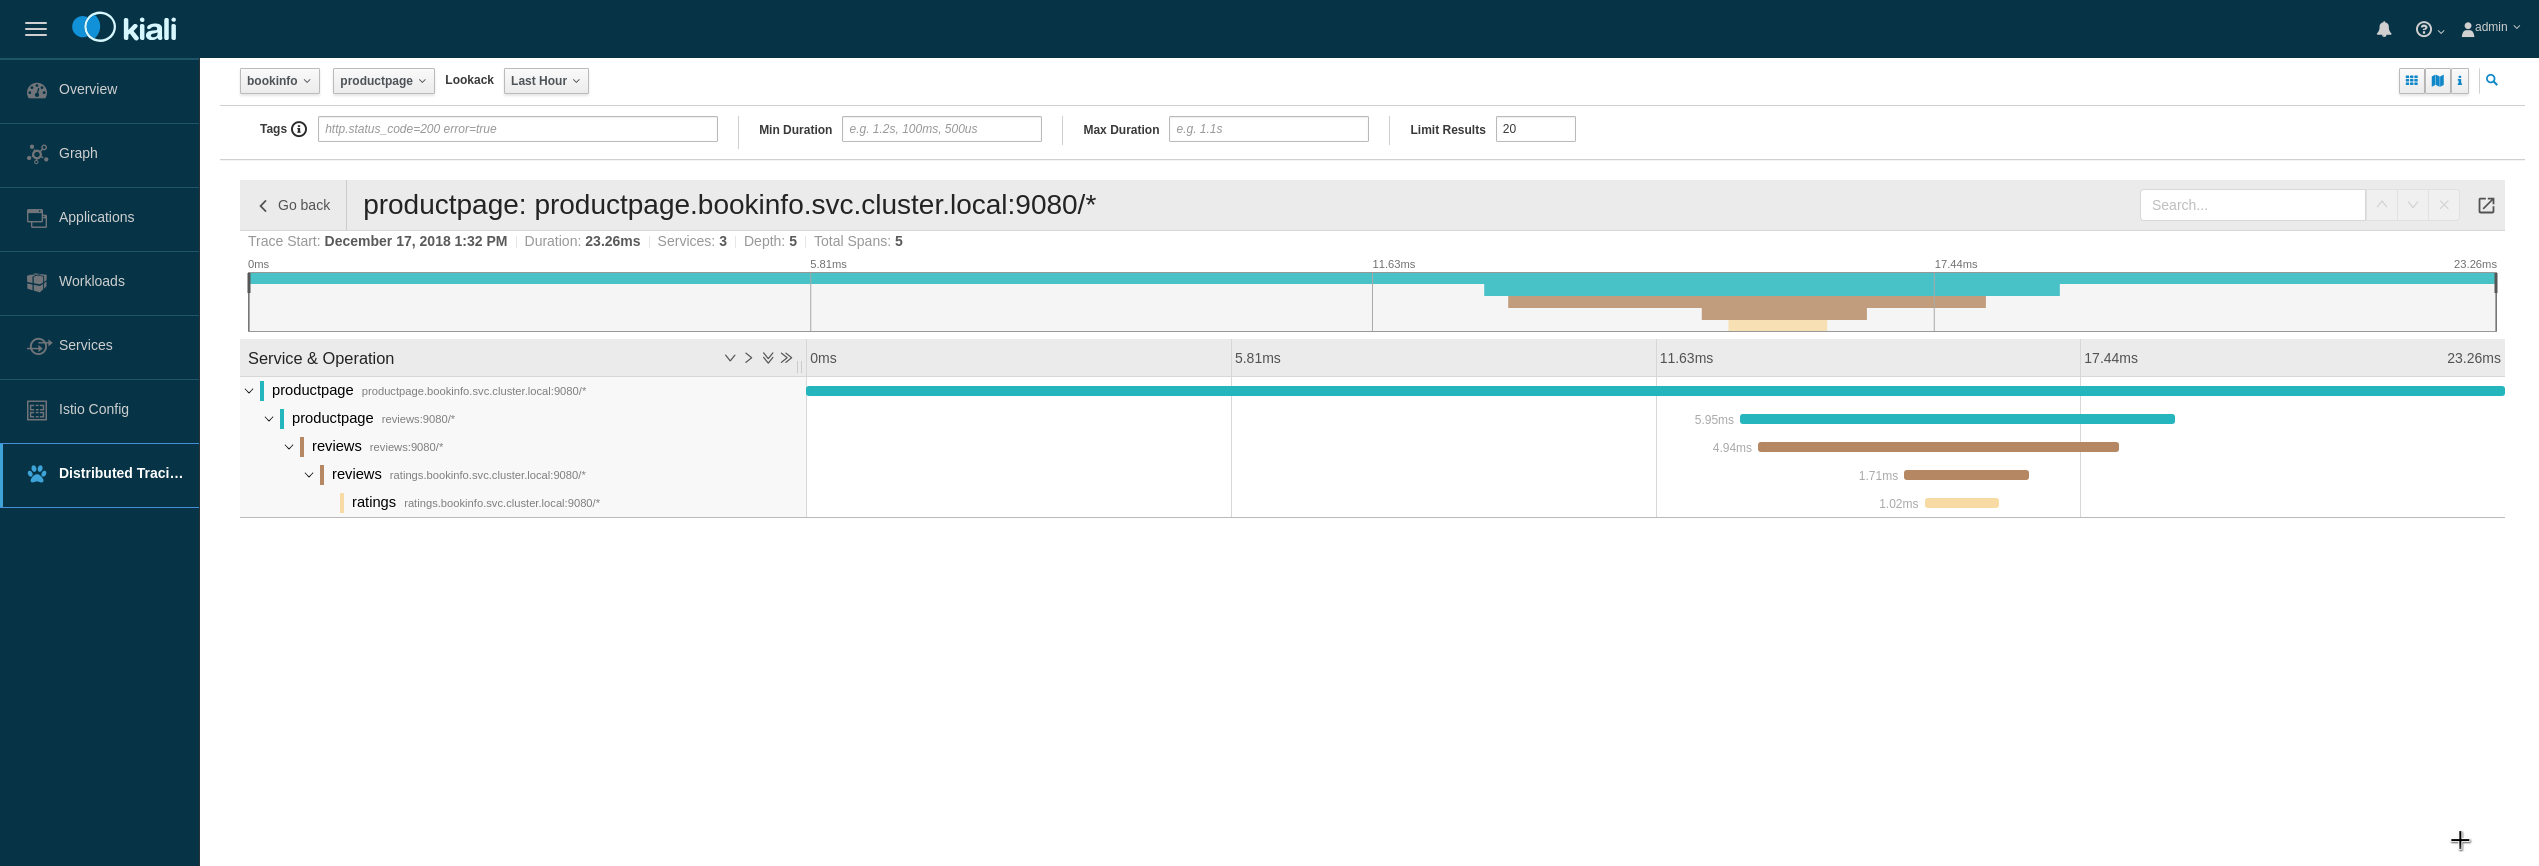Toggle the map view button

click(x=2438, y=81)
